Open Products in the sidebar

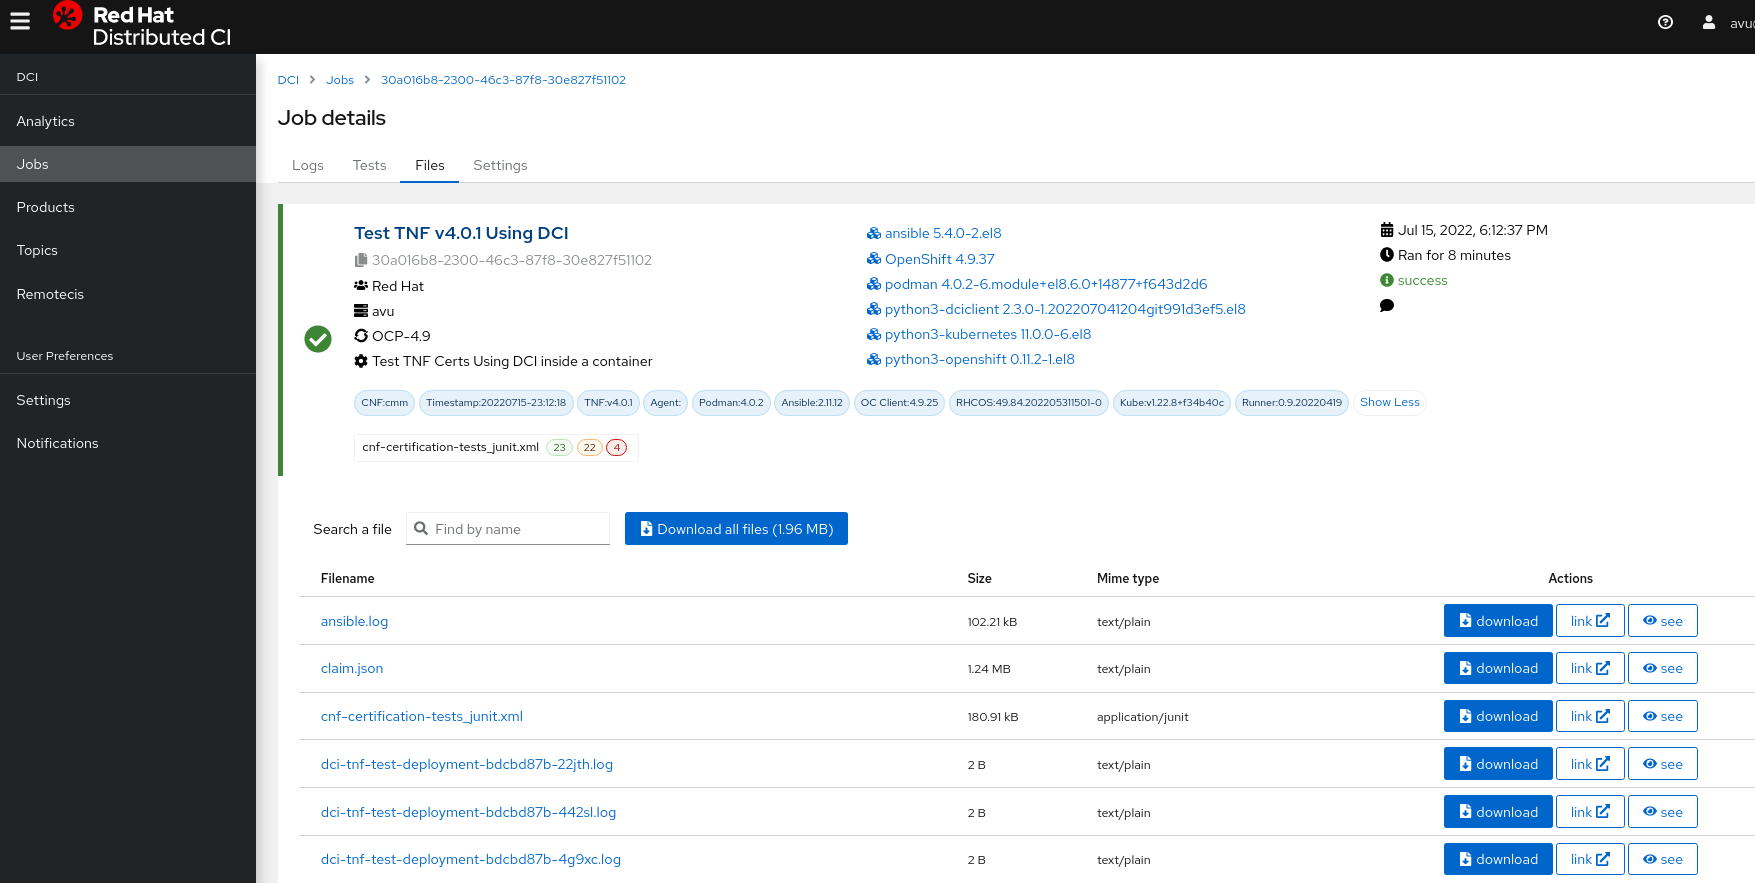click(x=128, y=207)
